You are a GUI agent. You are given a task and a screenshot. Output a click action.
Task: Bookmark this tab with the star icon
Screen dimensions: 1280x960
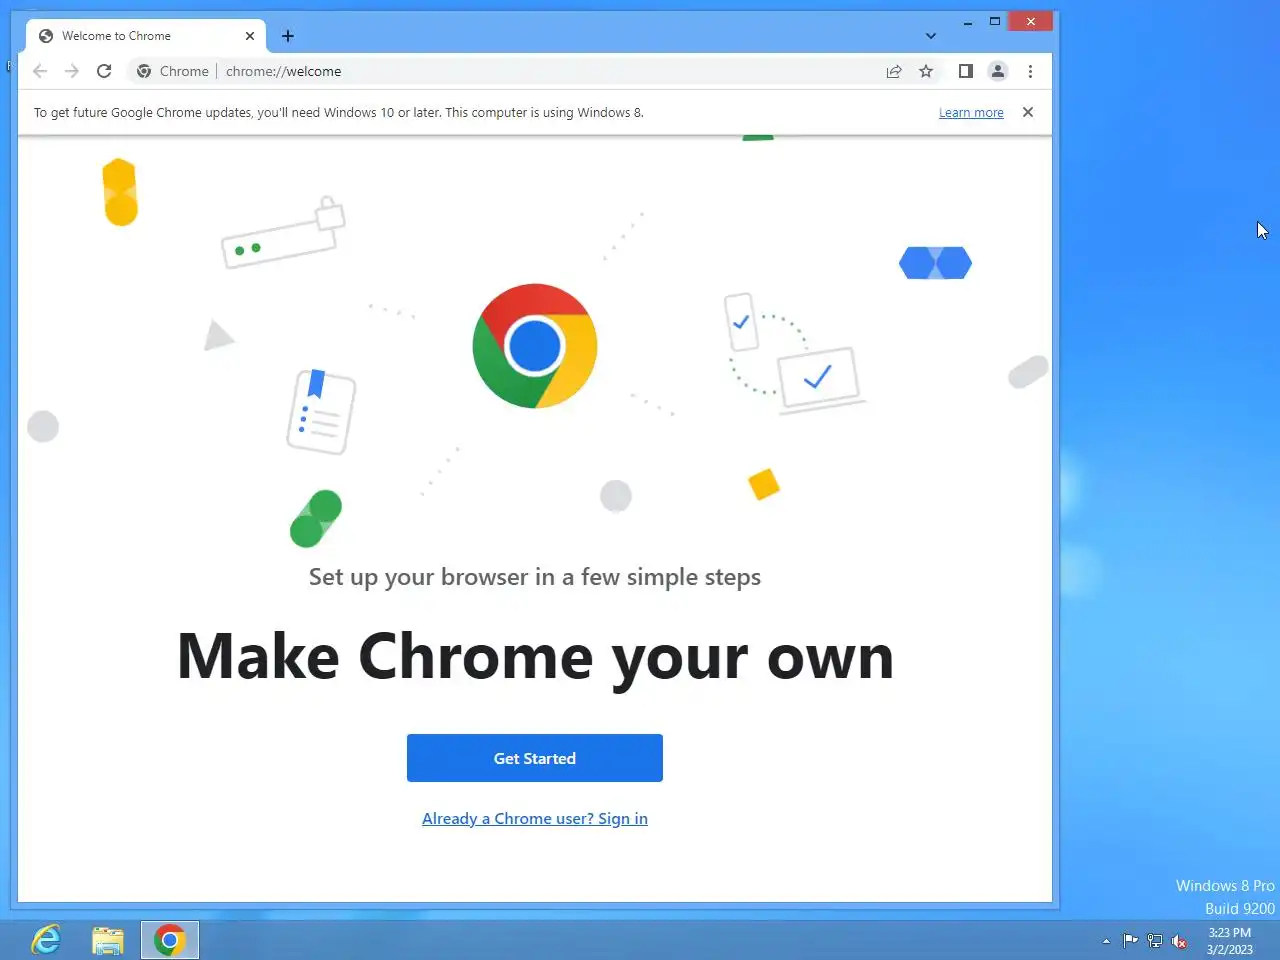(x=926, y=71)
